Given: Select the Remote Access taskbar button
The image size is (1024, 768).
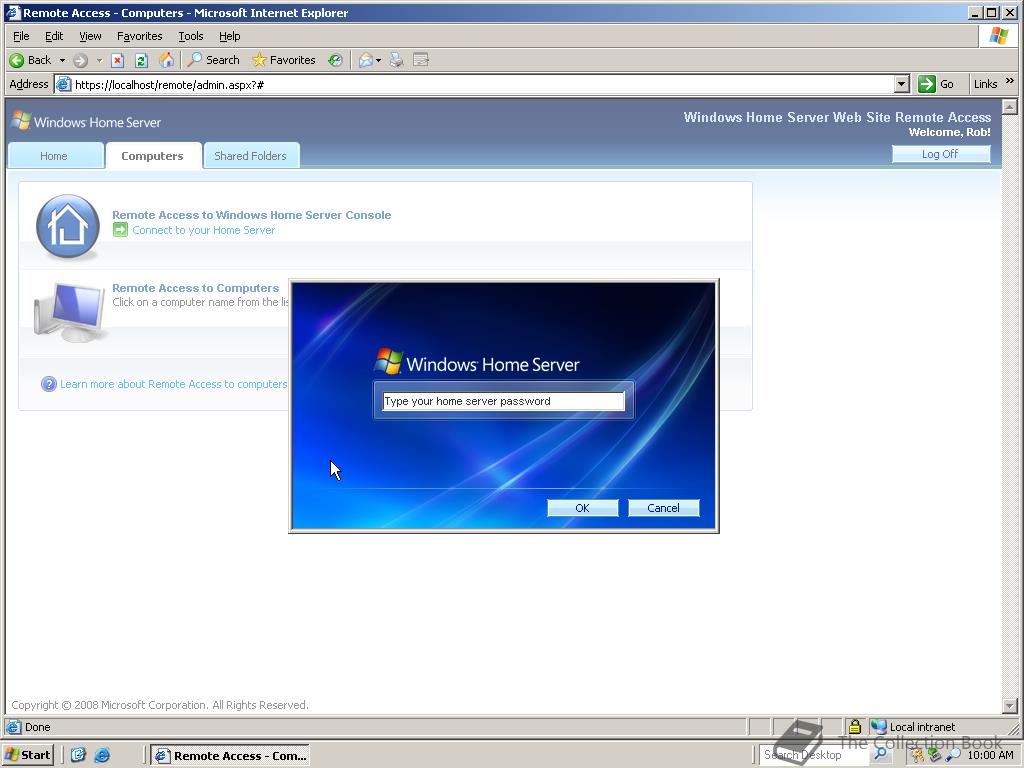Looking at the screenshot, I should point(230,756).
